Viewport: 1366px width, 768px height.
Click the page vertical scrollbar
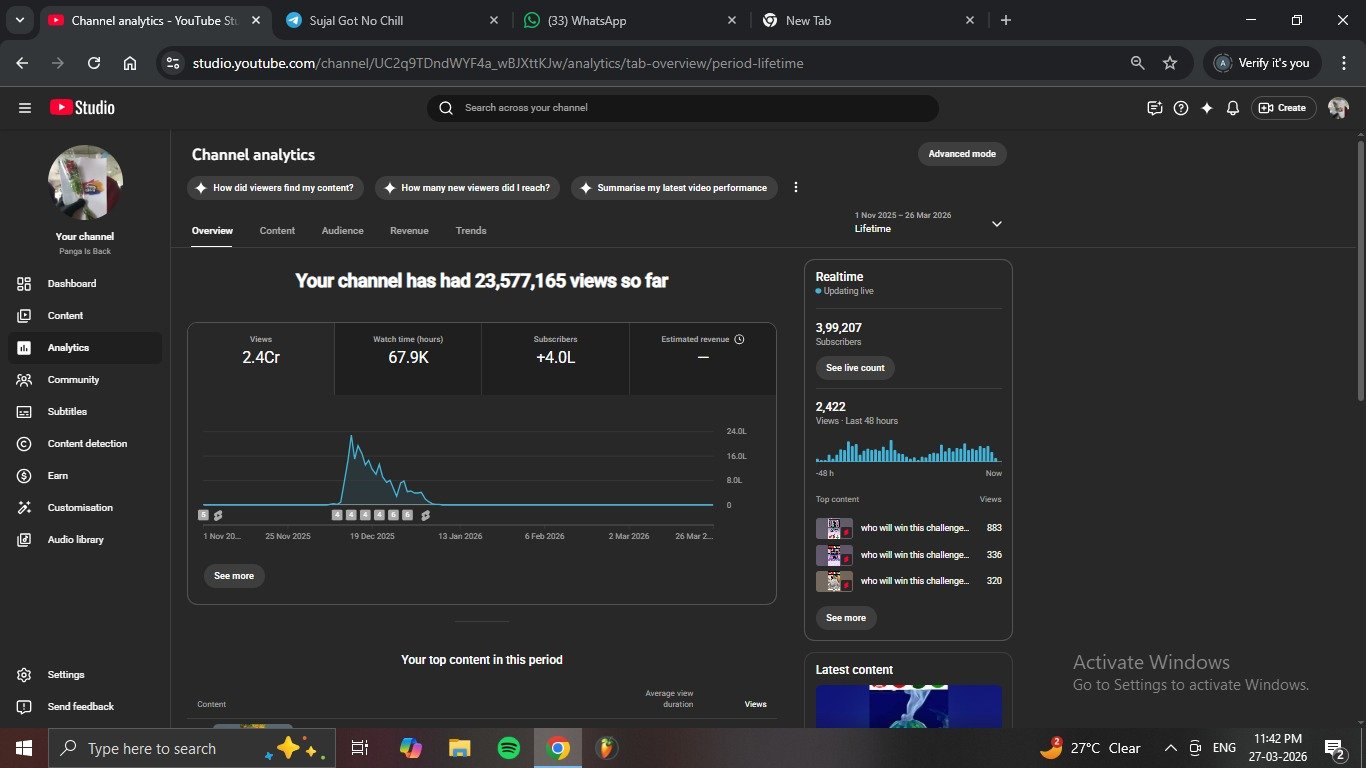(1360, 270)
